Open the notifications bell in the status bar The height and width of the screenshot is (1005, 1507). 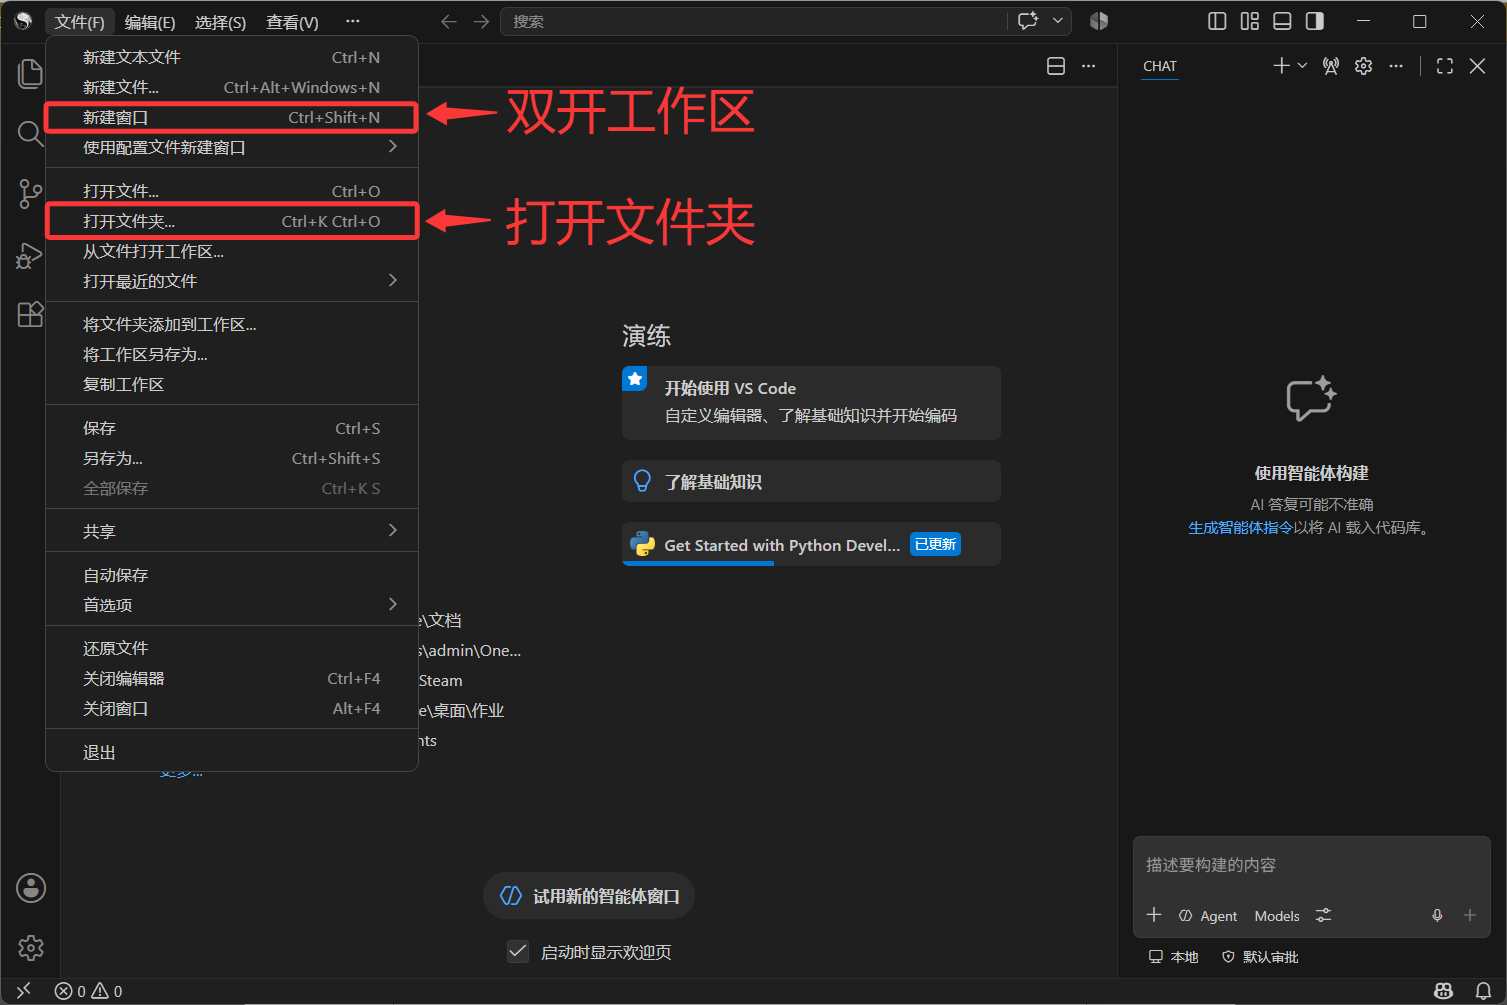pyautogui.click(x=1483, y=991)
